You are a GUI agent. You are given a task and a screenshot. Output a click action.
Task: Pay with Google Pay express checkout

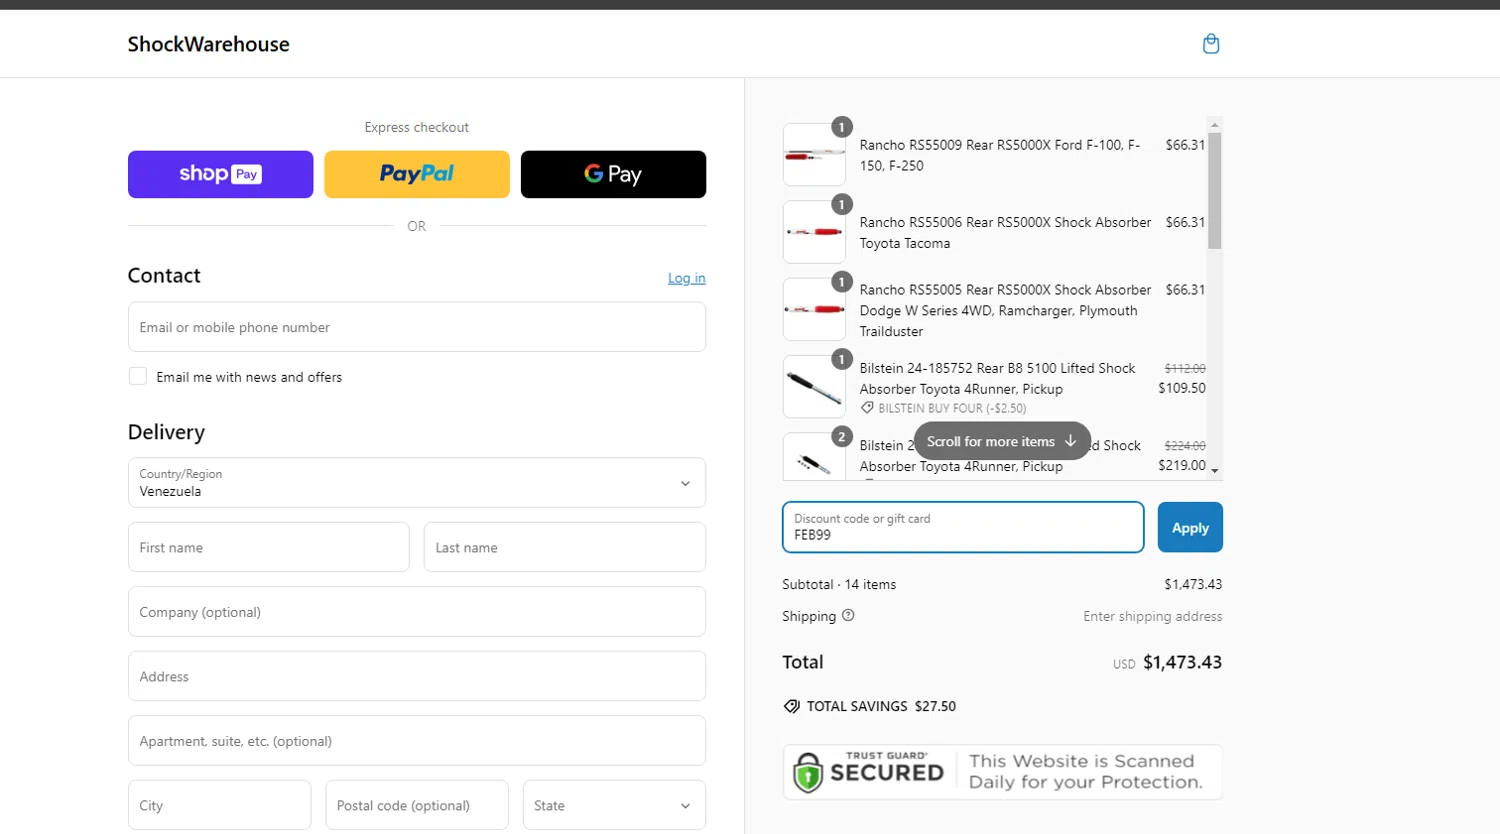click(x=613, y=174)
